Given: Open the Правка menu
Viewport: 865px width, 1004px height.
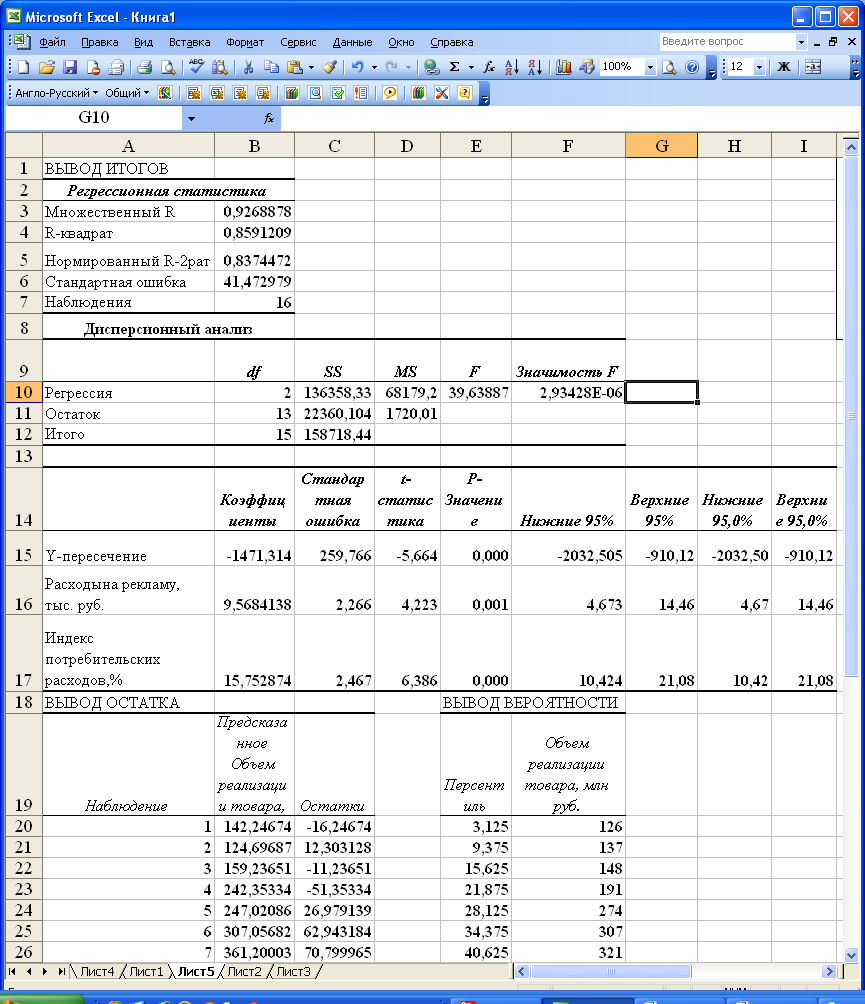Looking at the screenshot, I should click(x=100, y=42).
